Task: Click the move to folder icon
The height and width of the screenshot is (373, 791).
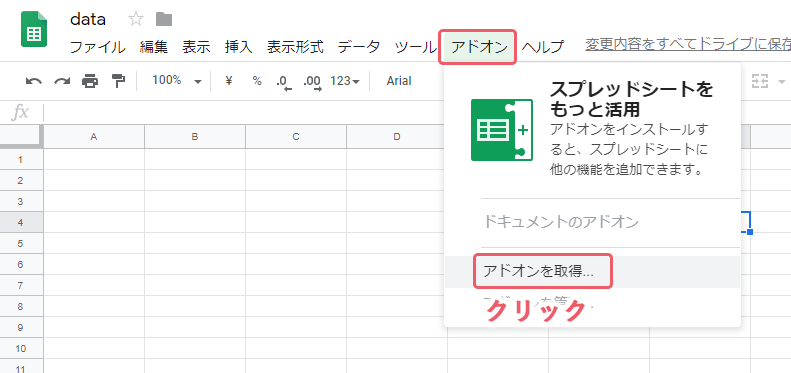Action: point(164,20)
